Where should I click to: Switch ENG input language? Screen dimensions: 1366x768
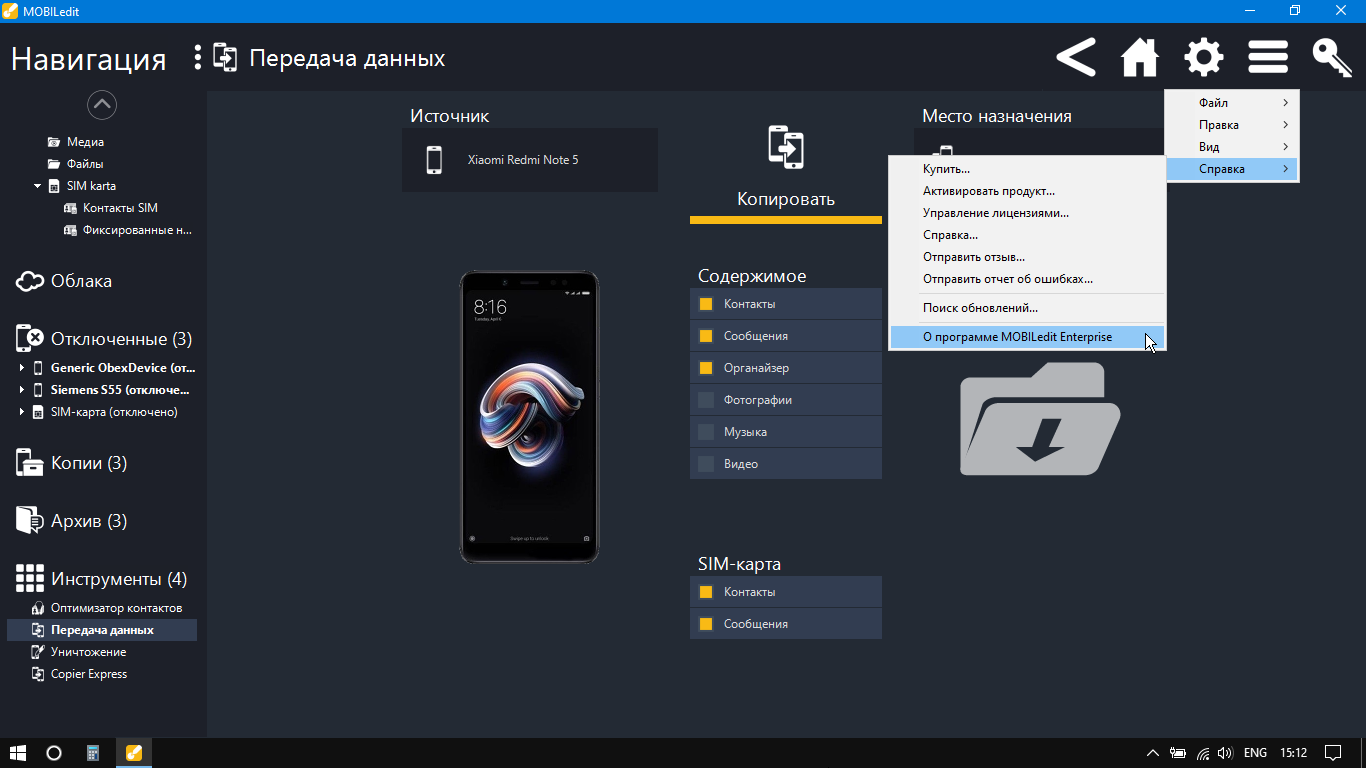pos(1255,753)
